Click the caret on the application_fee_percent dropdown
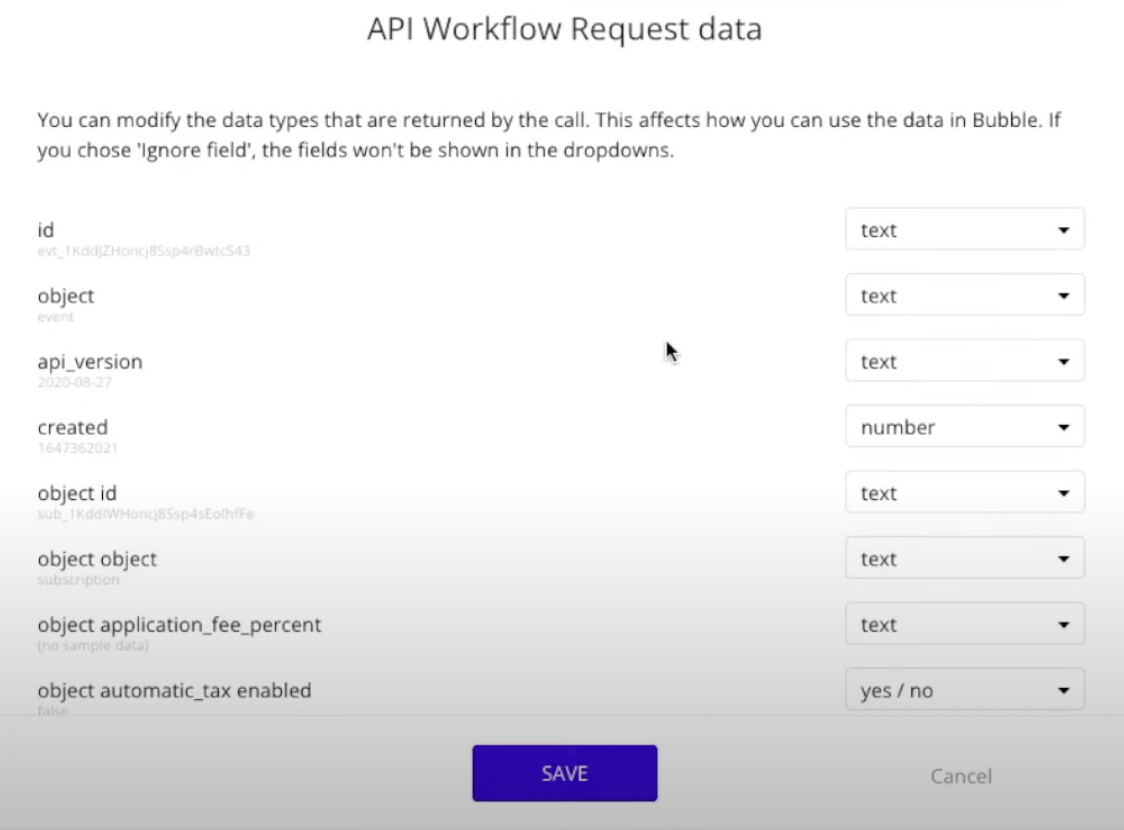 (x=1065, y=624)
